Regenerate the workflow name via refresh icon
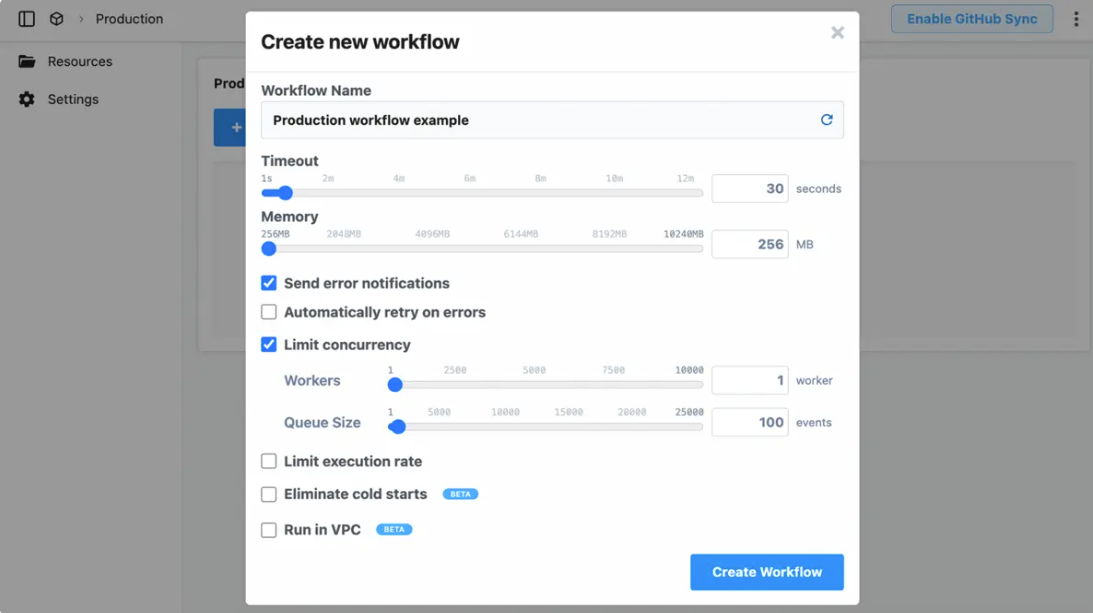The height and width of the screenshot is (613, 1093). (826, 119)
